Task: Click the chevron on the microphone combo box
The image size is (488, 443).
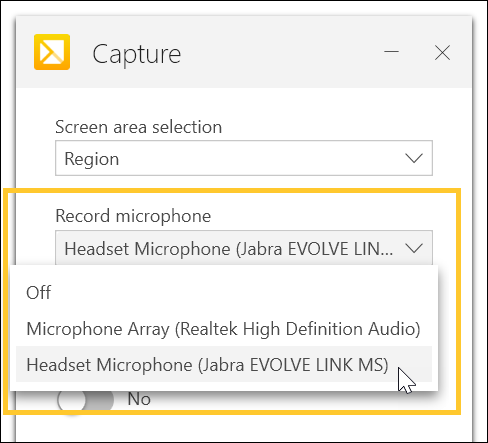Action: coord(414,248)
